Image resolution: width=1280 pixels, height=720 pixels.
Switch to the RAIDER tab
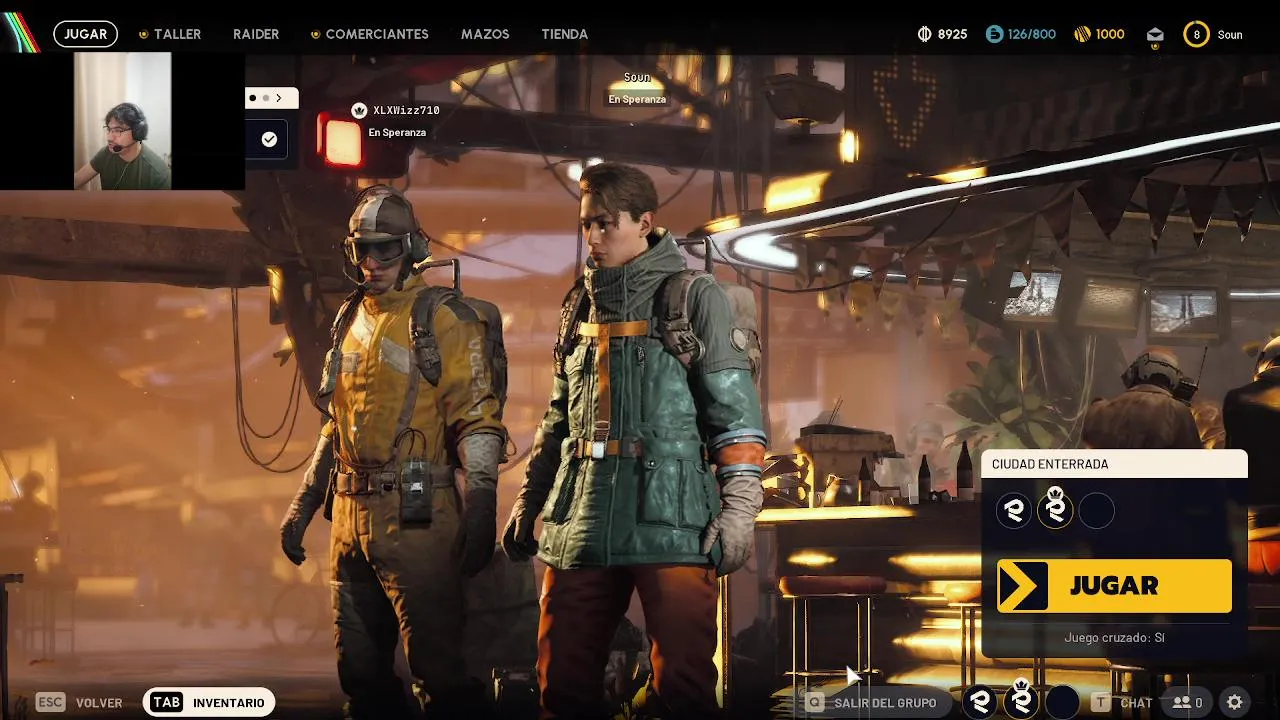point(256,34)
